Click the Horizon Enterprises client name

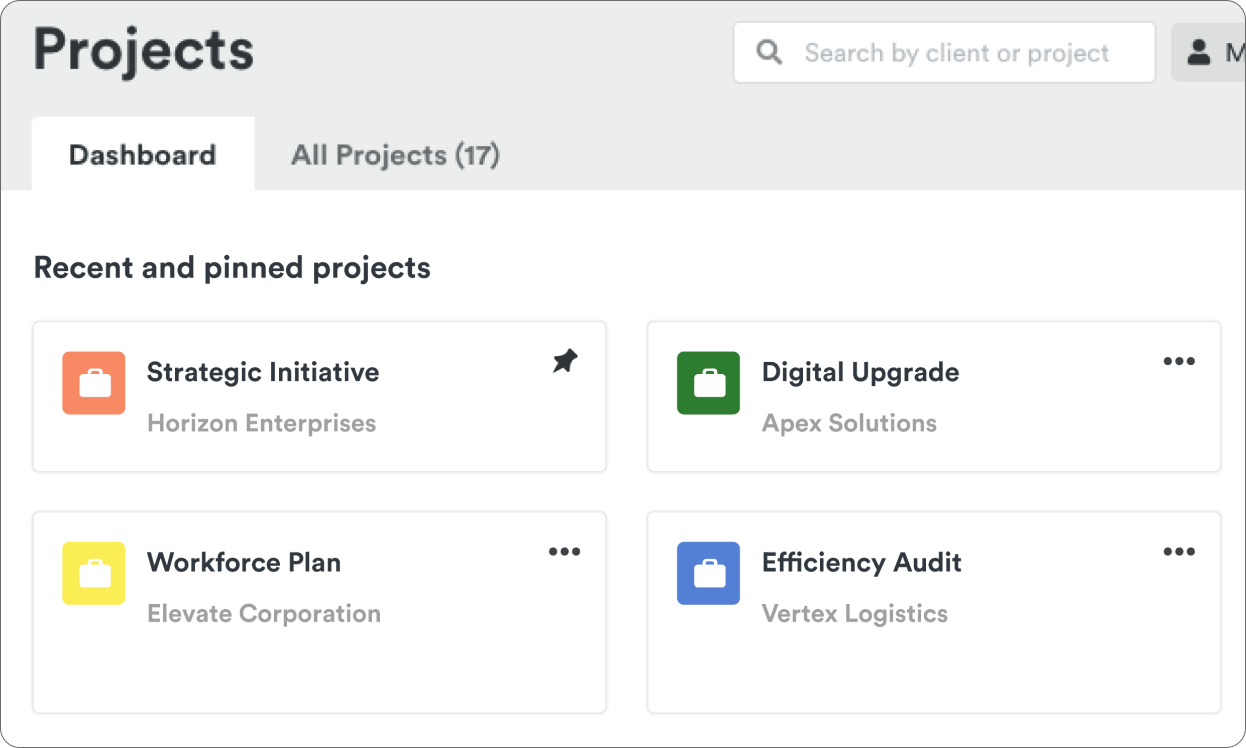click(261, 423)
